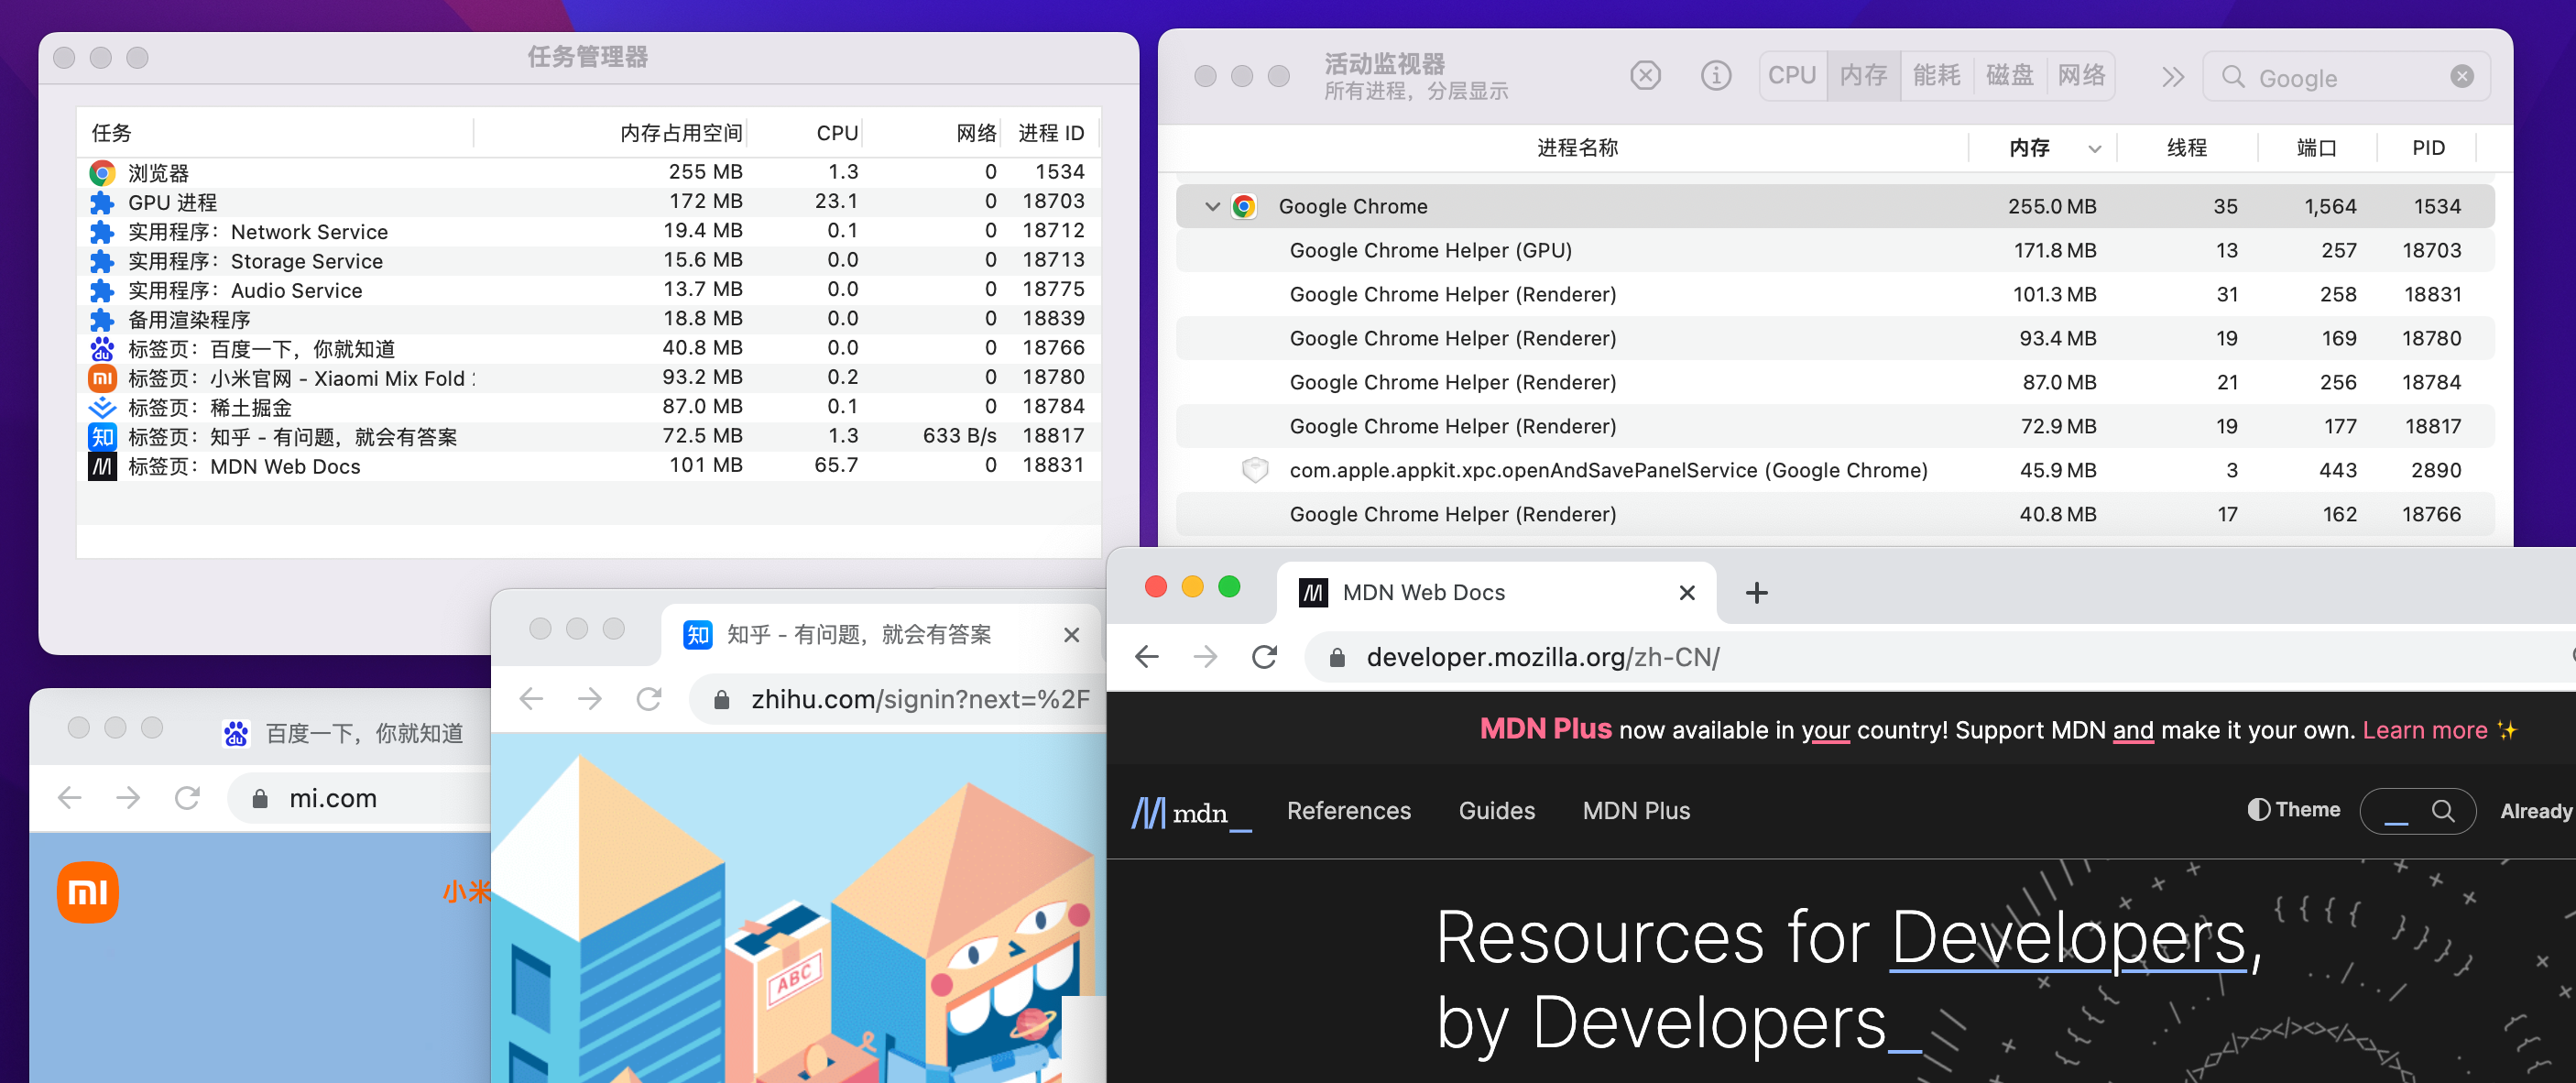The width and height of the screenshot is (2576, 1083).
Task: Close the 知乎 browser tab
Action: click(1071, 635)
